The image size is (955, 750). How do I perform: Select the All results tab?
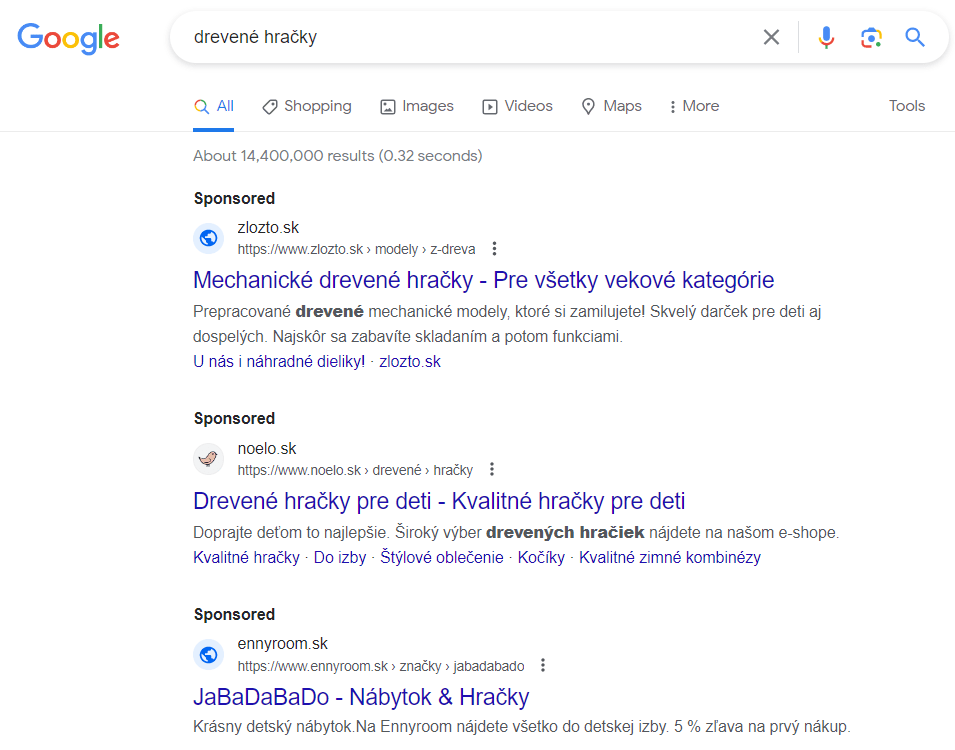(214, 107)
